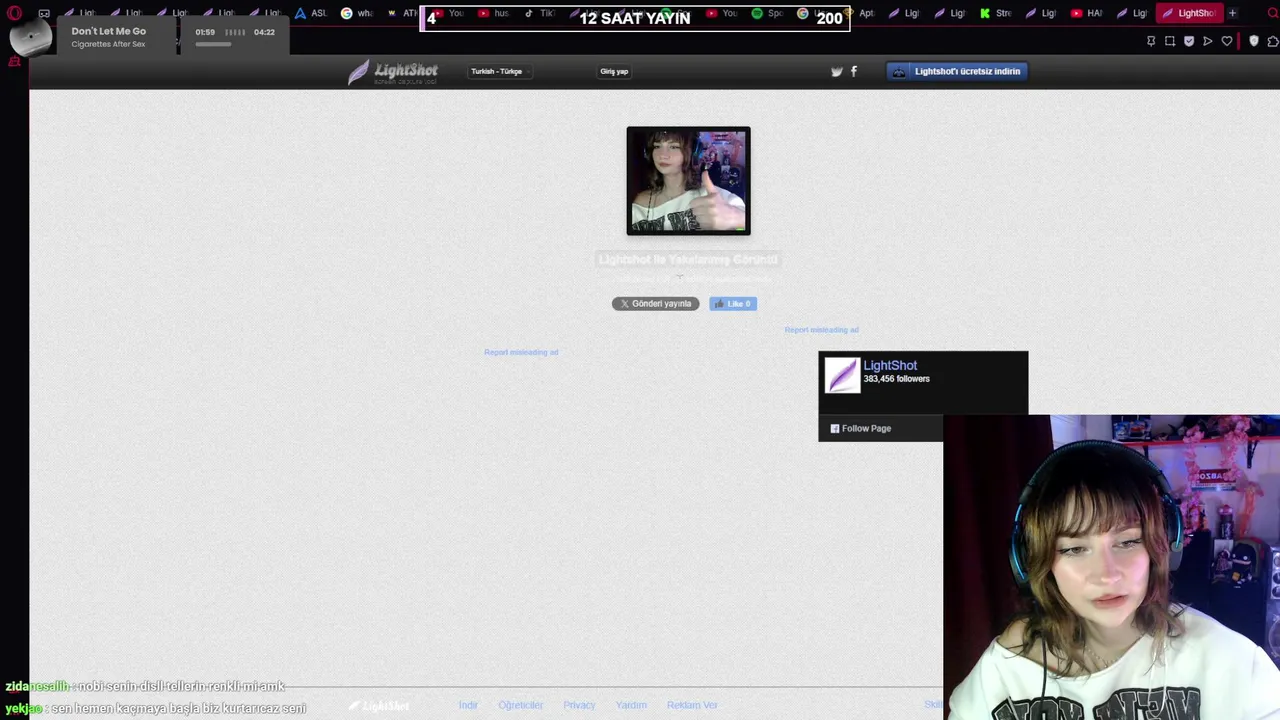
Task: Click the Gönderi yayınla post button
Action: [655, 303]
